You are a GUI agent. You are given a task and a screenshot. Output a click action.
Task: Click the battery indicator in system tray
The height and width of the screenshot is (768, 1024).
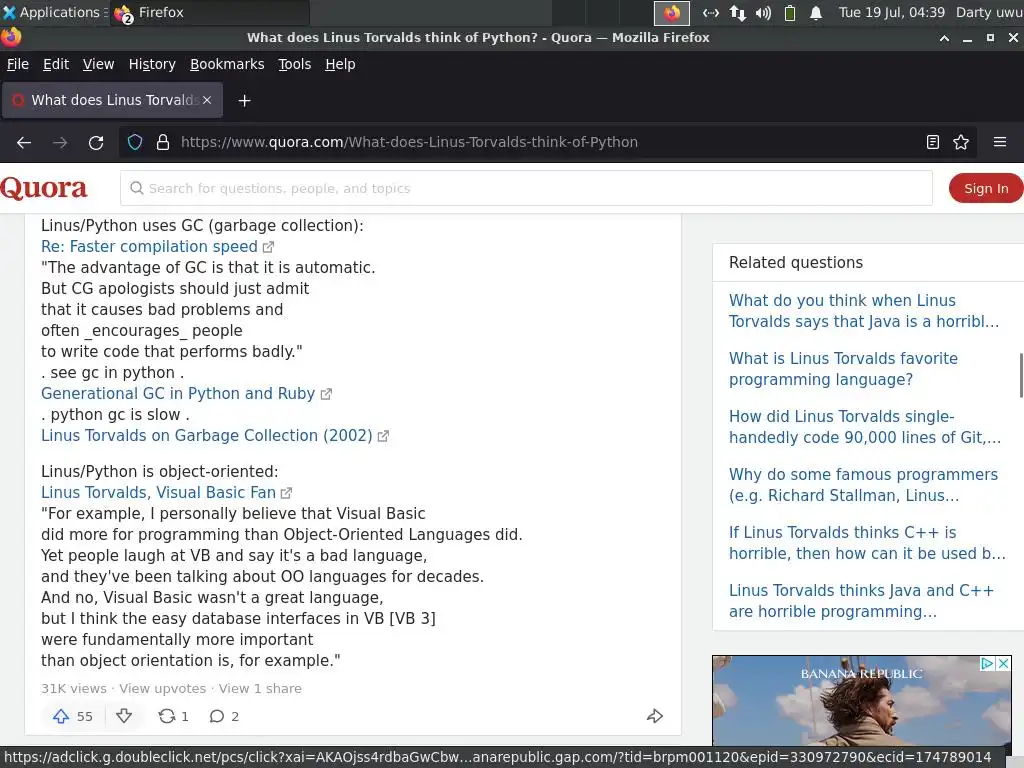tap(790, 12)
